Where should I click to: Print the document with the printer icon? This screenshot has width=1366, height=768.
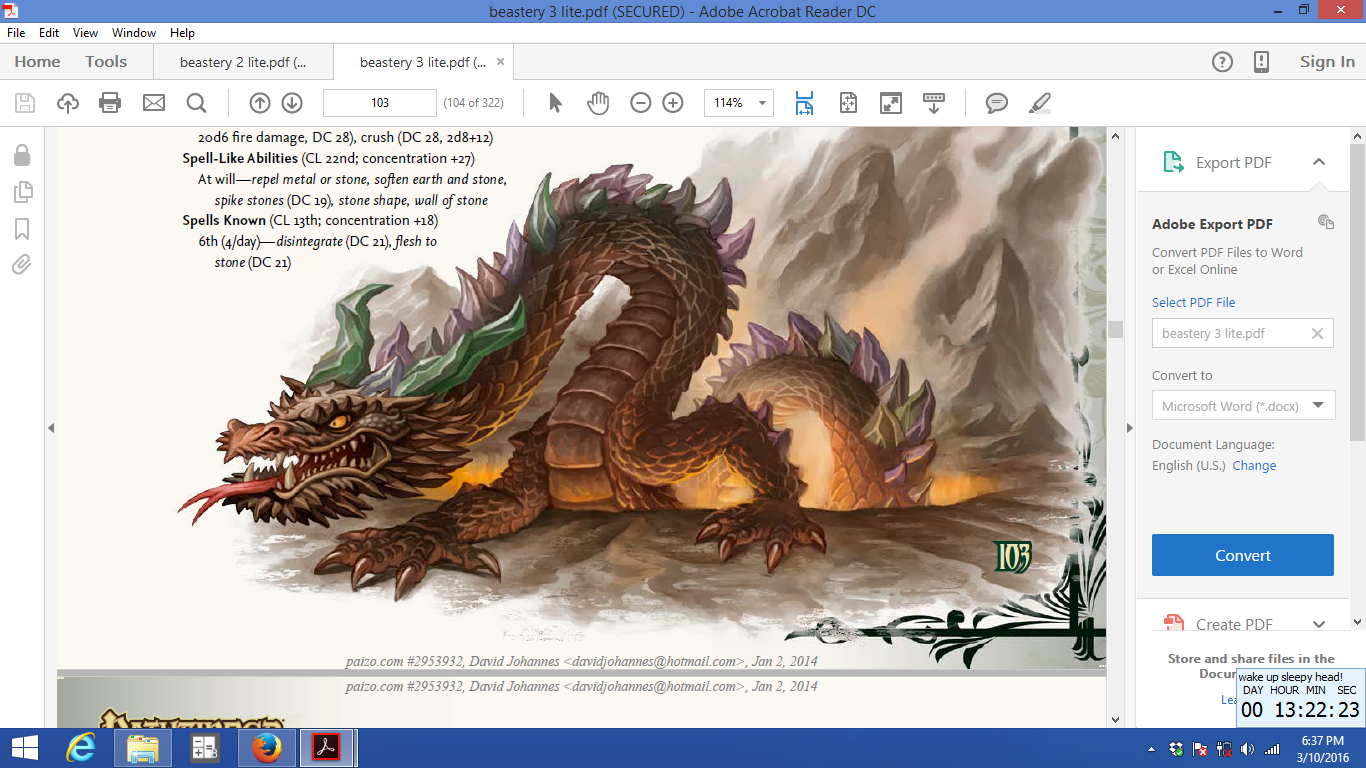110,102
